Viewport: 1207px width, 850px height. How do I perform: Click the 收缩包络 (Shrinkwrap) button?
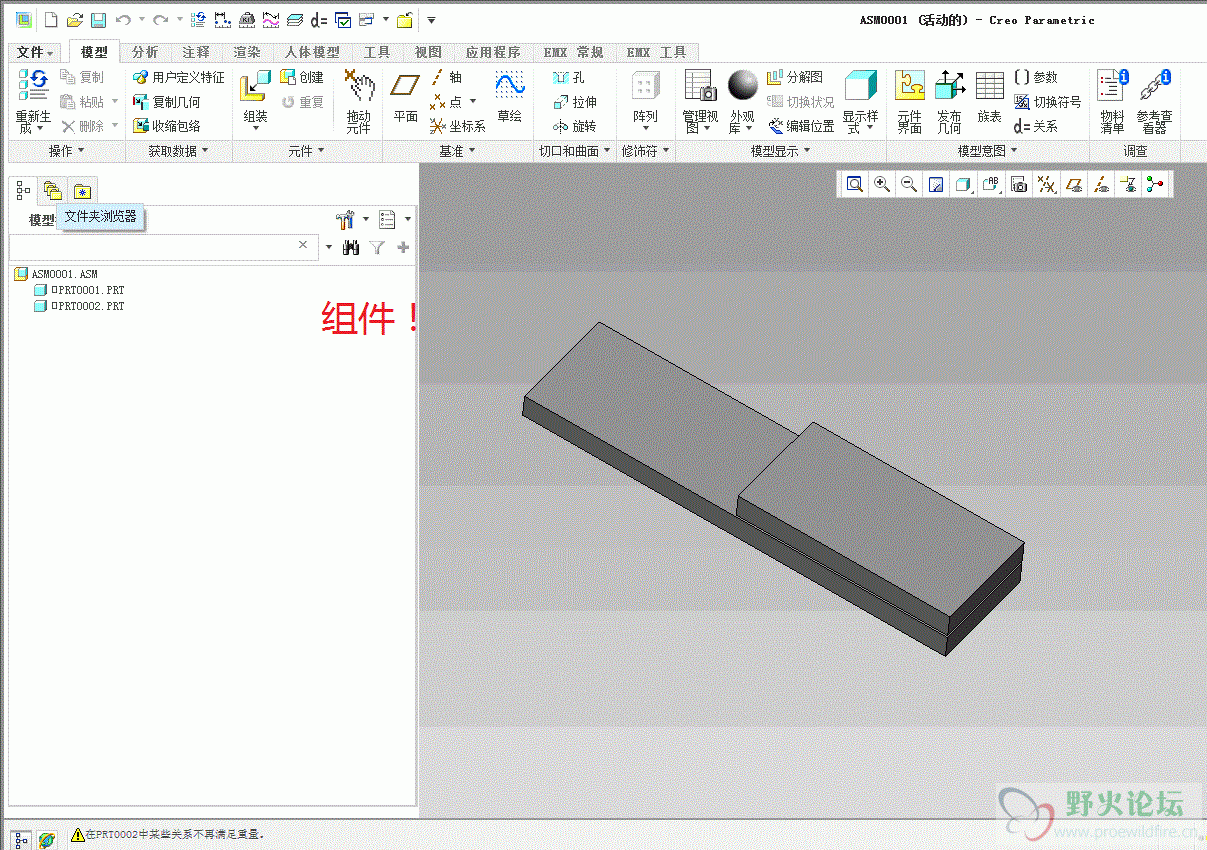coord(166,126)
